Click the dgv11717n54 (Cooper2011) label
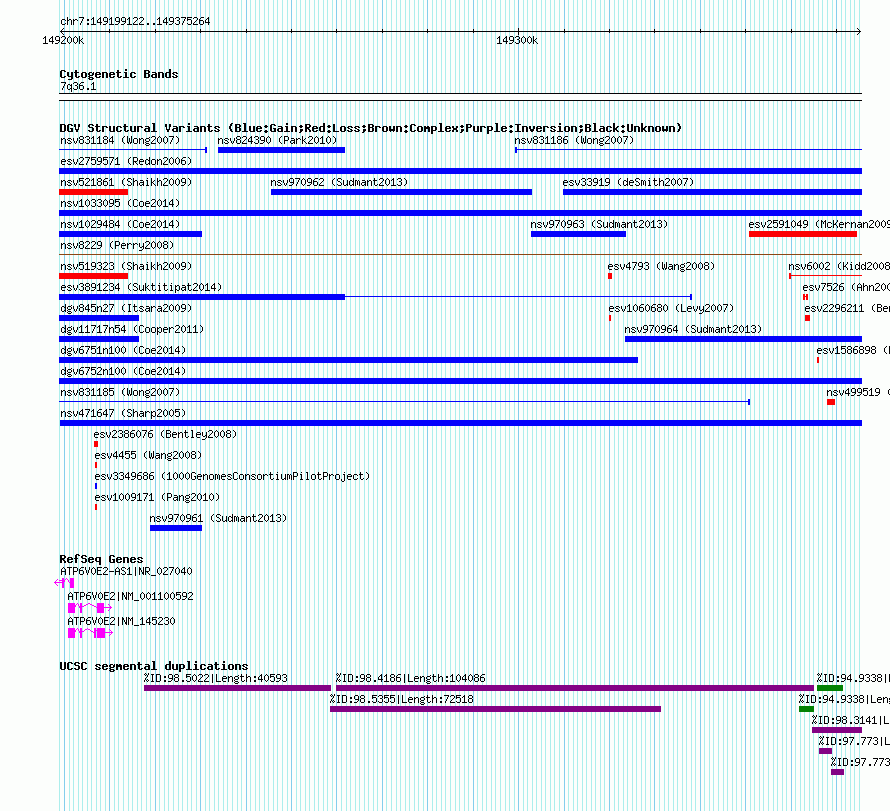890x811 pixels. pyautogui.click(x=132, y=329)
